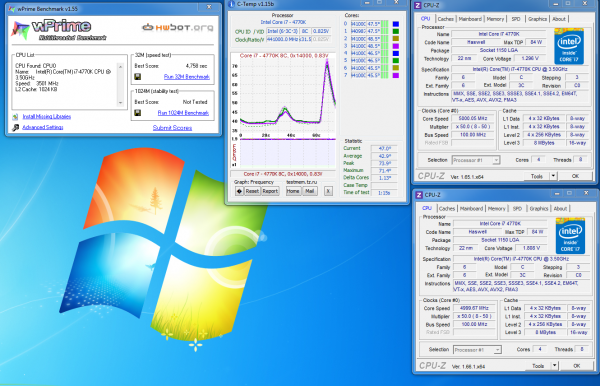This screenshot has width=600, height=386.
Task: Open the Processor #1 selection dropdown in upper CPU-Z
Action: [476, 160]
